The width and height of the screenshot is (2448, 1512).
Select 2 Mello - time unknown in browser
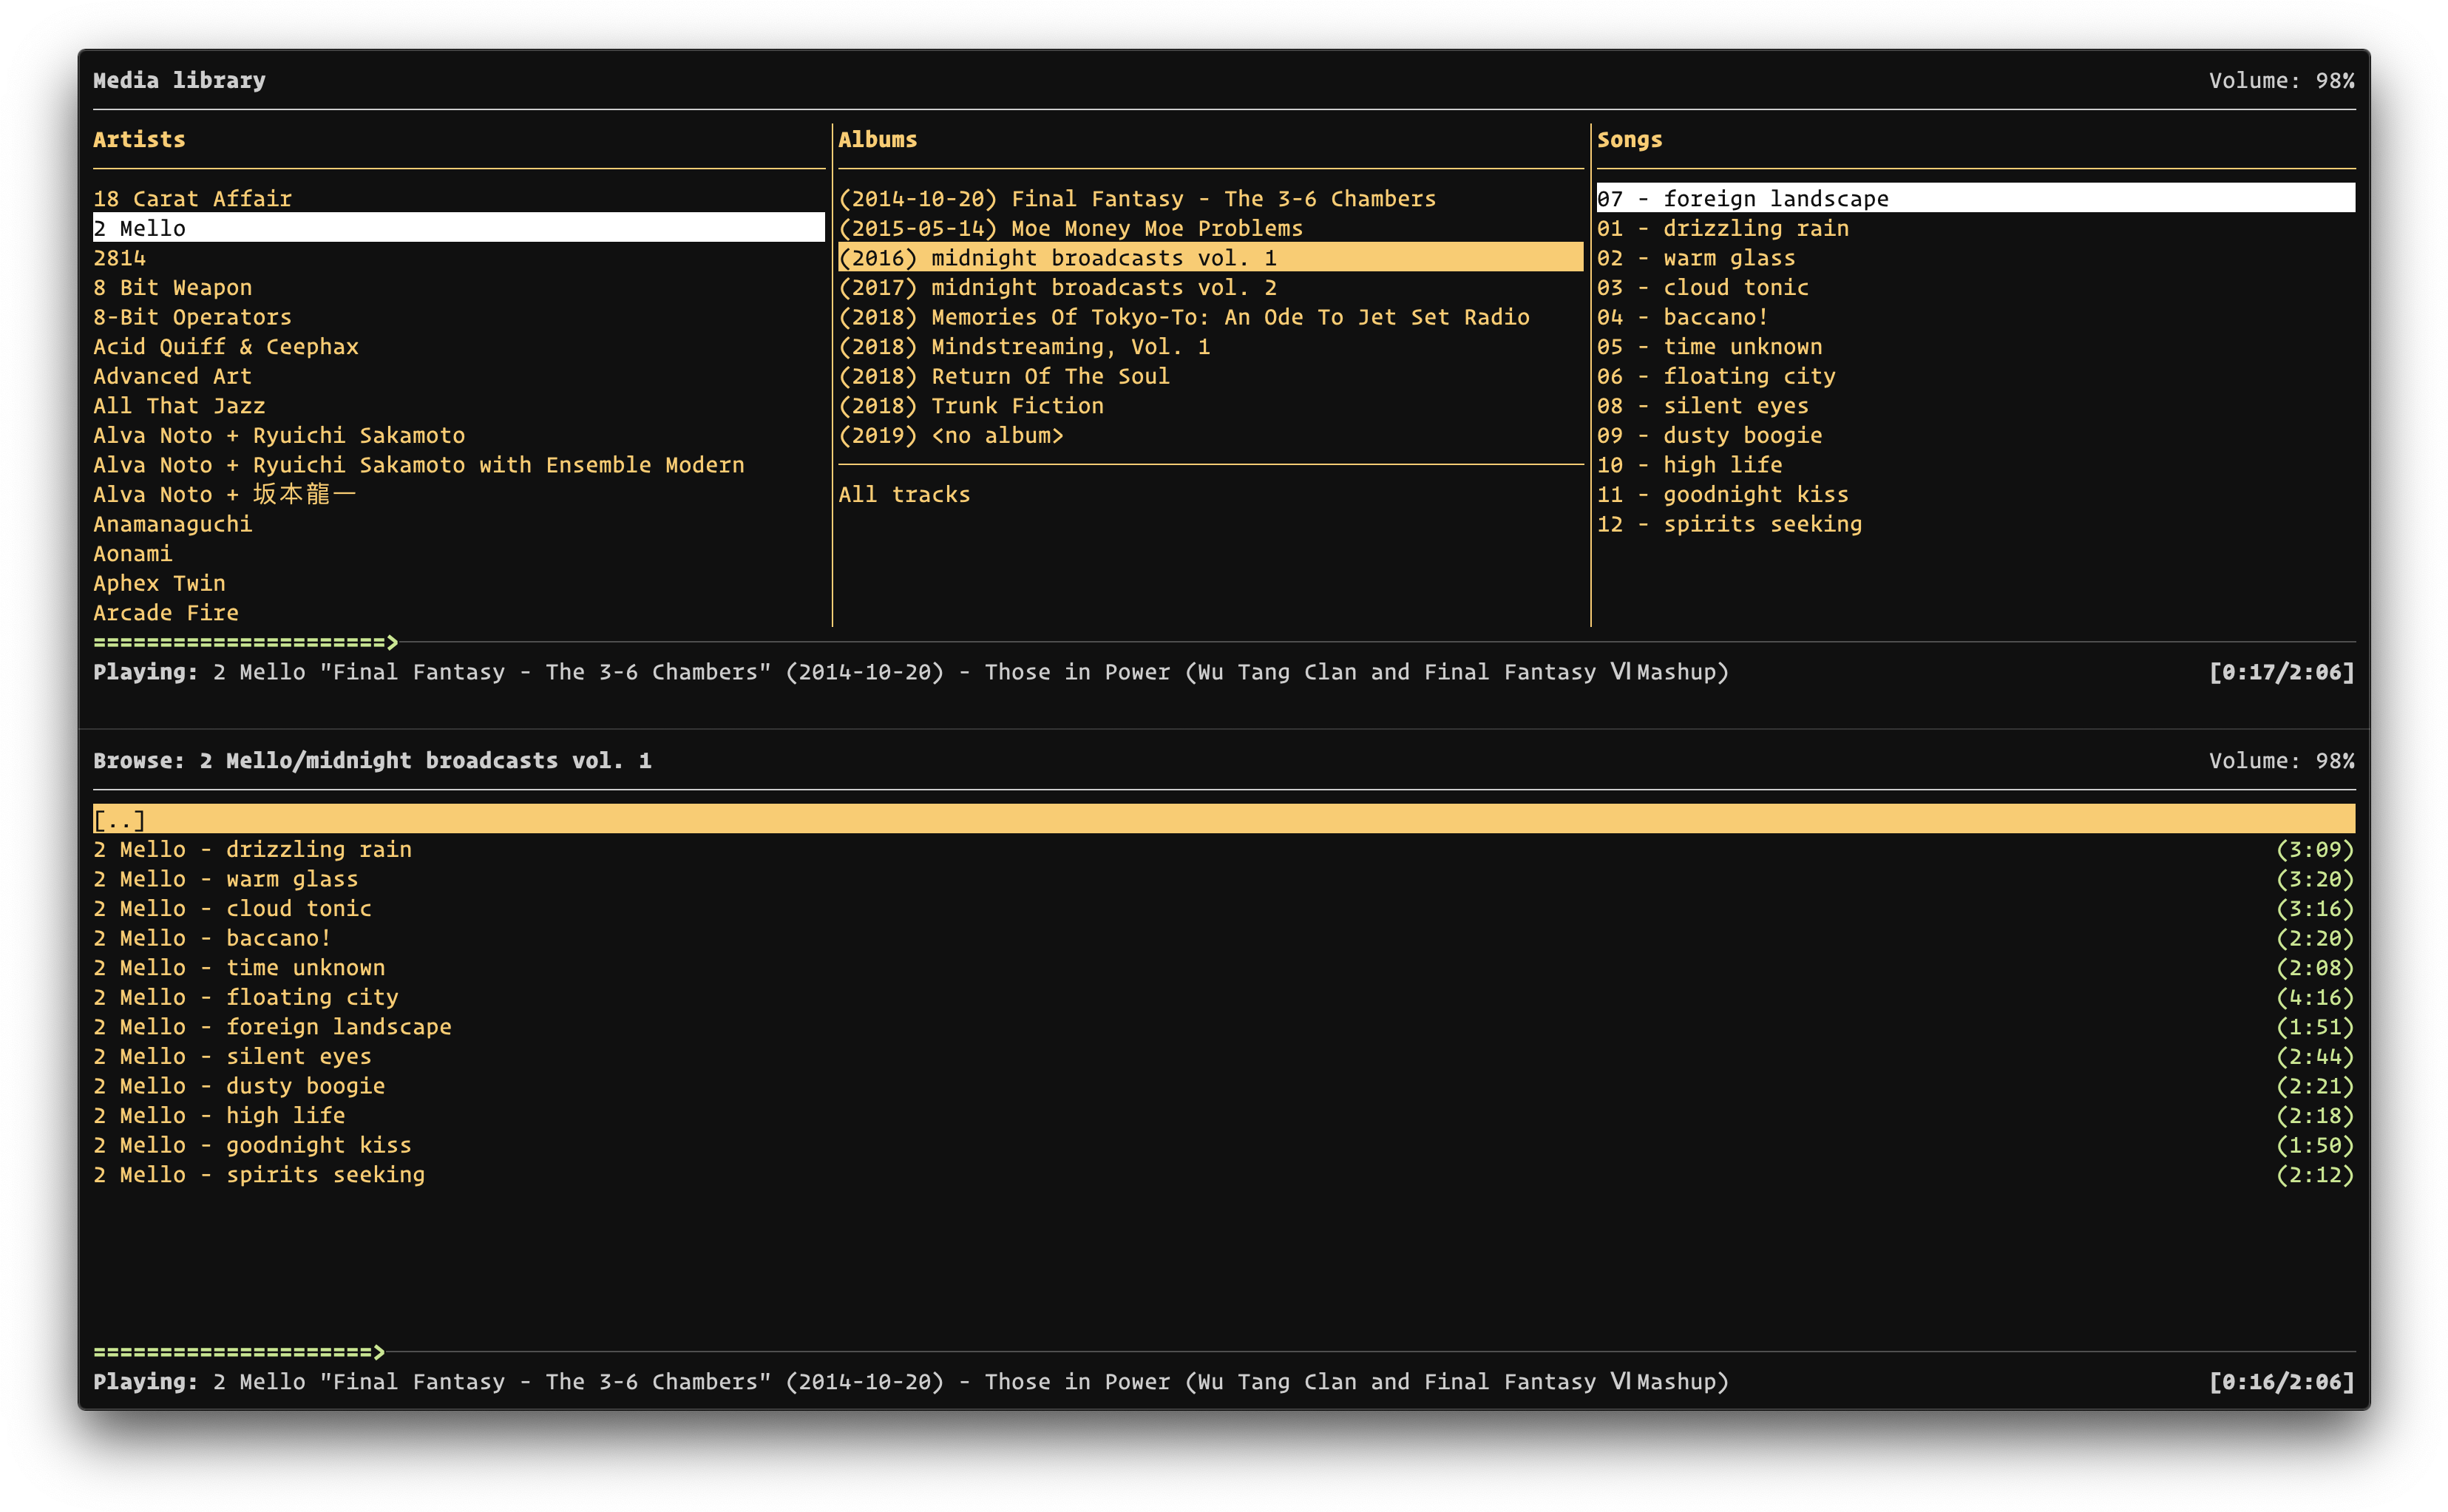point(1224,967)
